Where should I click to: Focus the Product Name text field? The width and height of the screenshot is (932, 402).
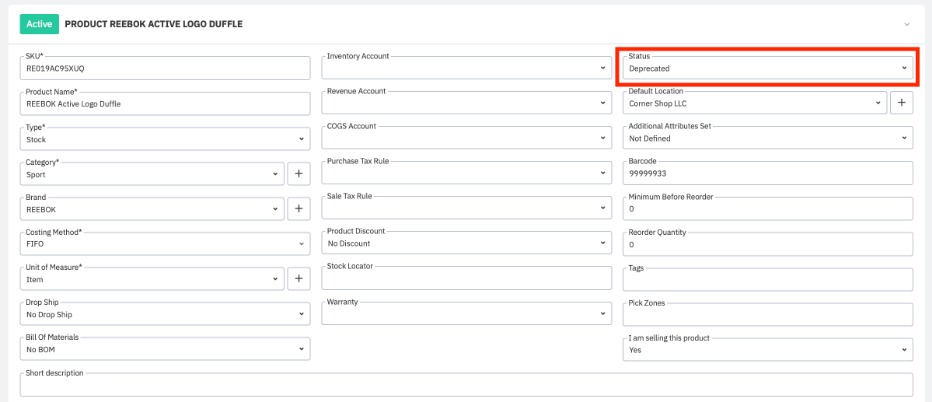(x=165, y=103)
